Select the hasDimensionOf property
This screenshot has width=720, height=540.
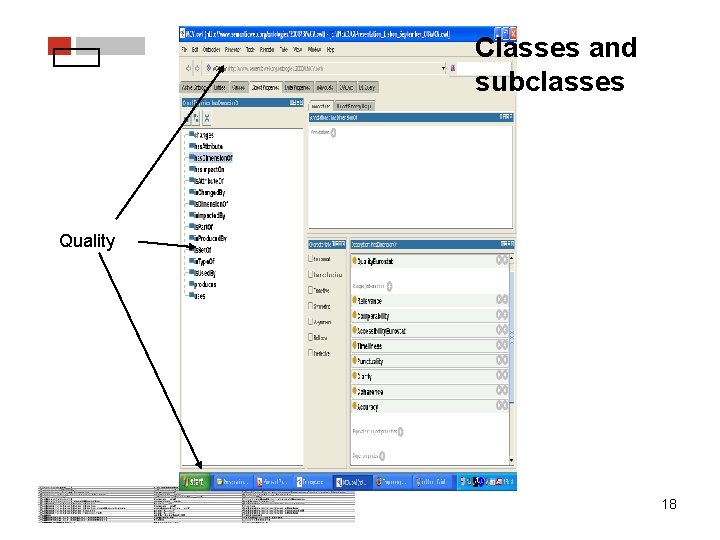point(213,158)
